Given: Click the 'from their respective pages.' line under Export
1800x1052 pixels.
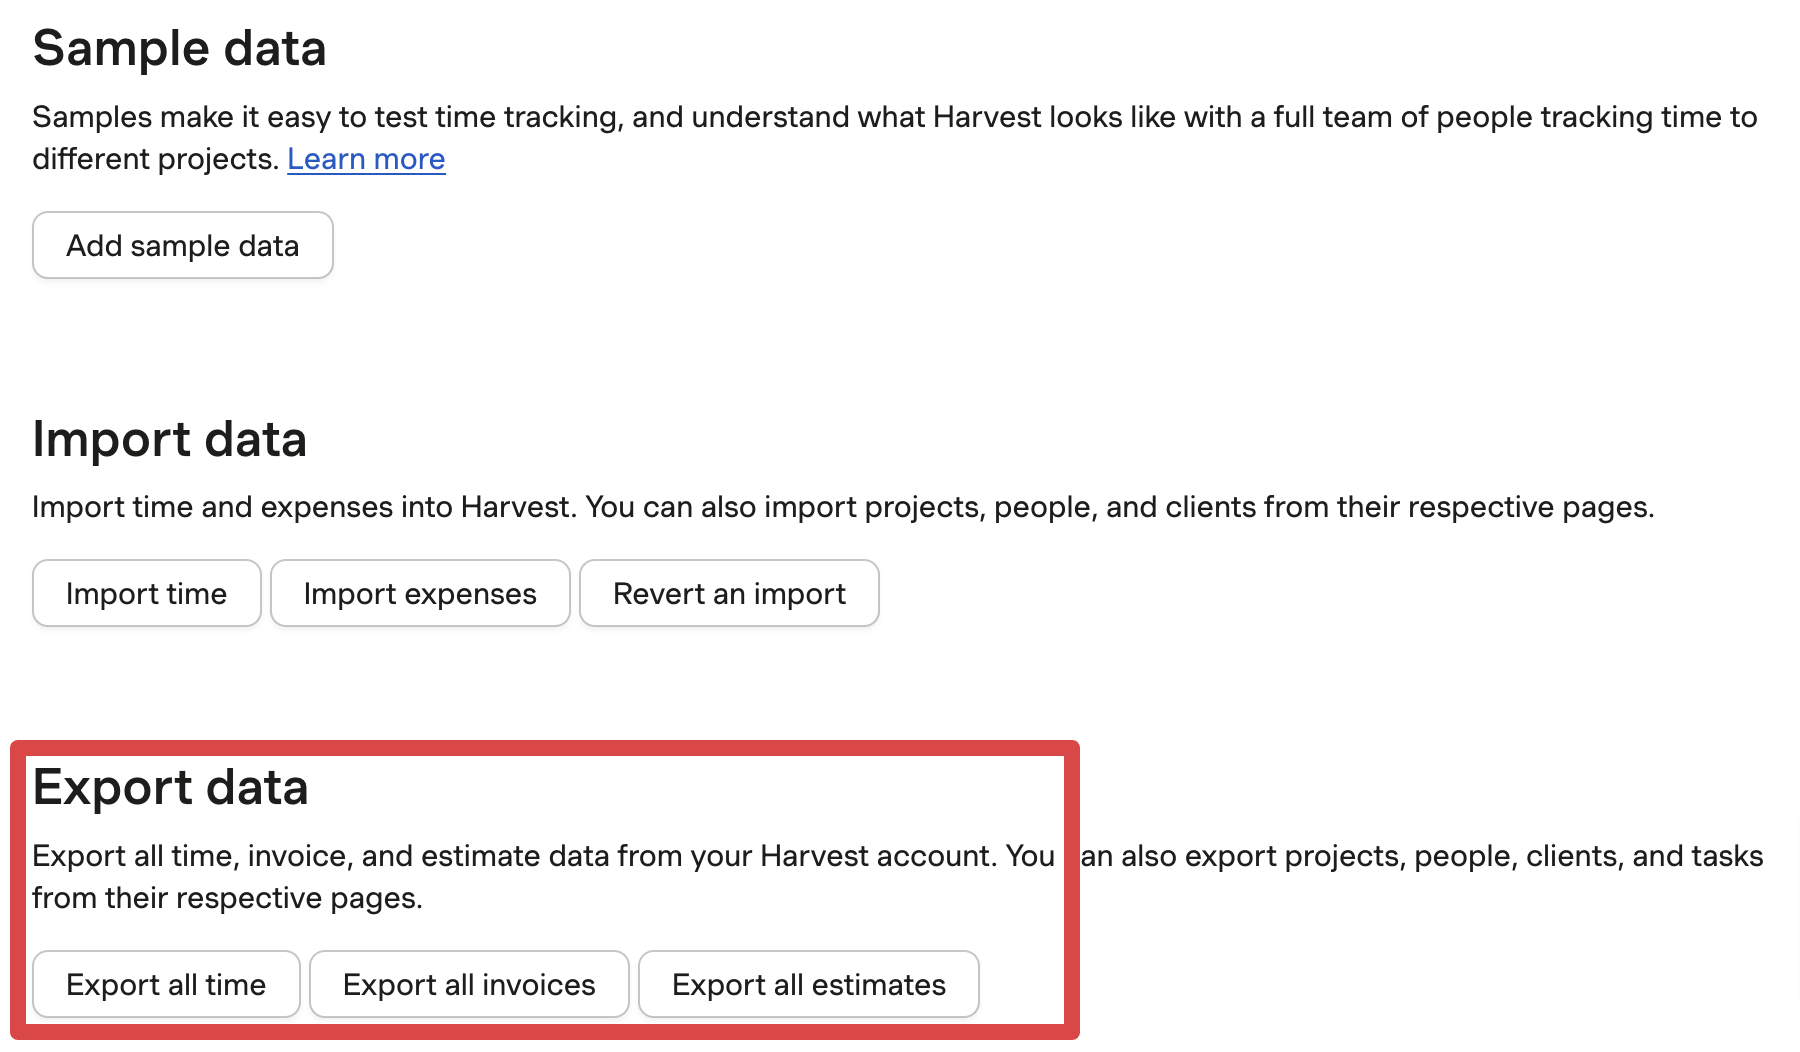Looking at the screenshot, I should point(227,898).
